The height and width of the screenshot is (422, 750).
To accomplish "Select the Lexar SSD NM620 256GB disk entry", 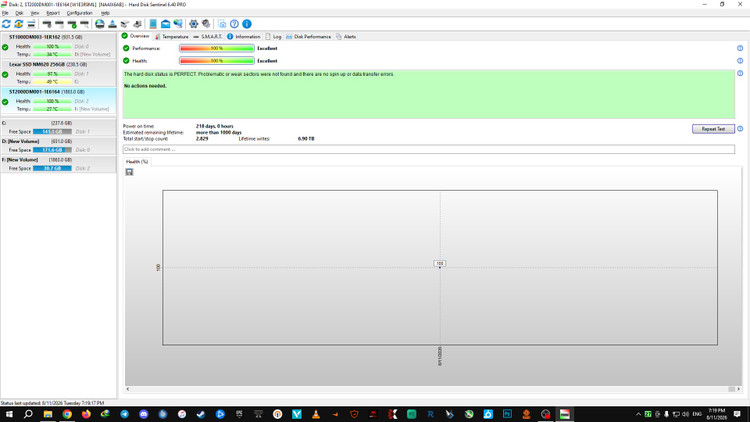I will 58,73.
